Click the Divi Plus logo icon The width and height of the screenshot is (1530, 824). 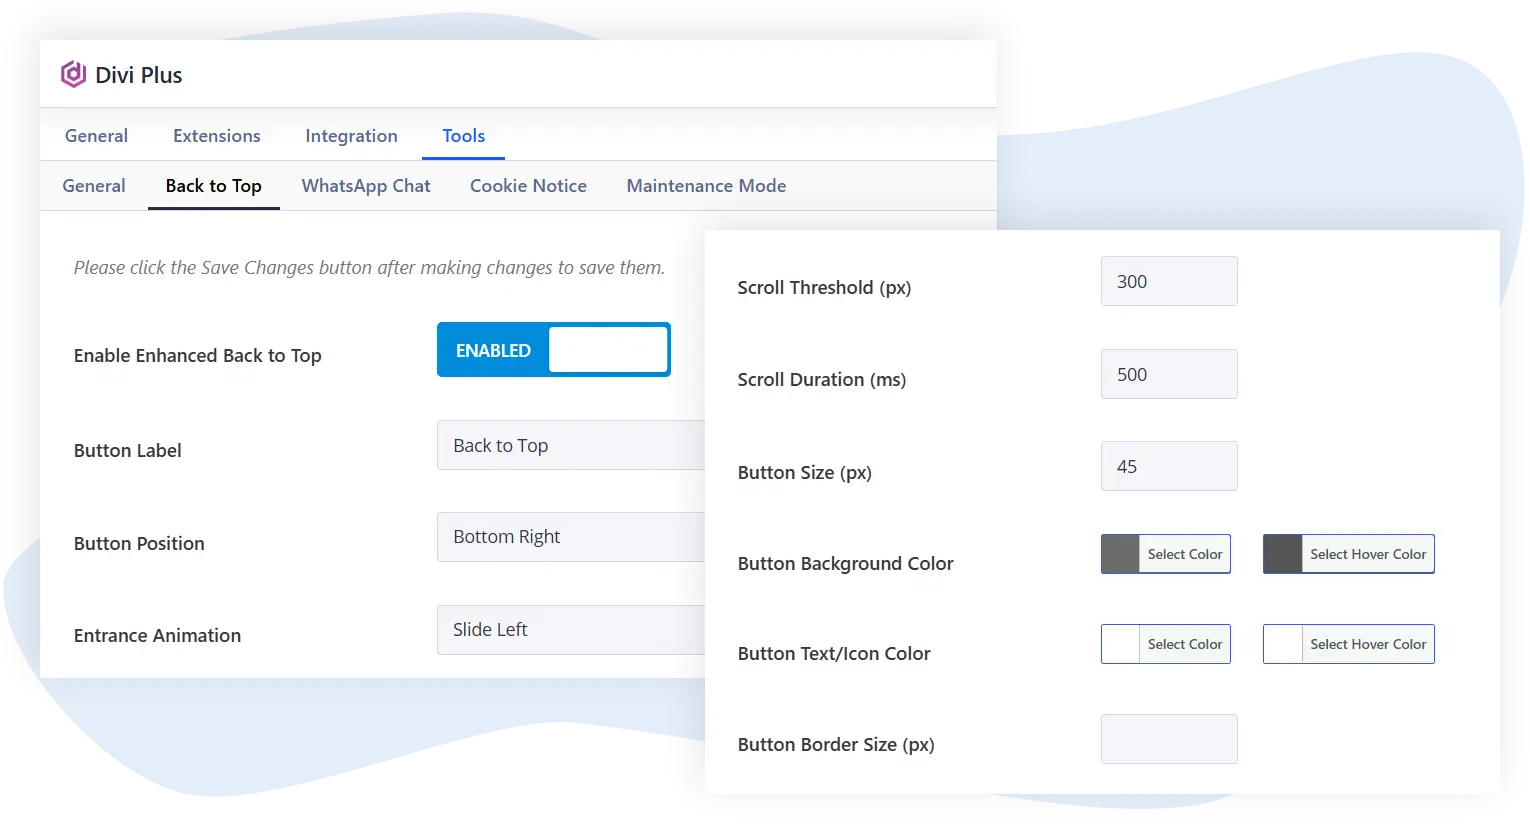point(73,74)
